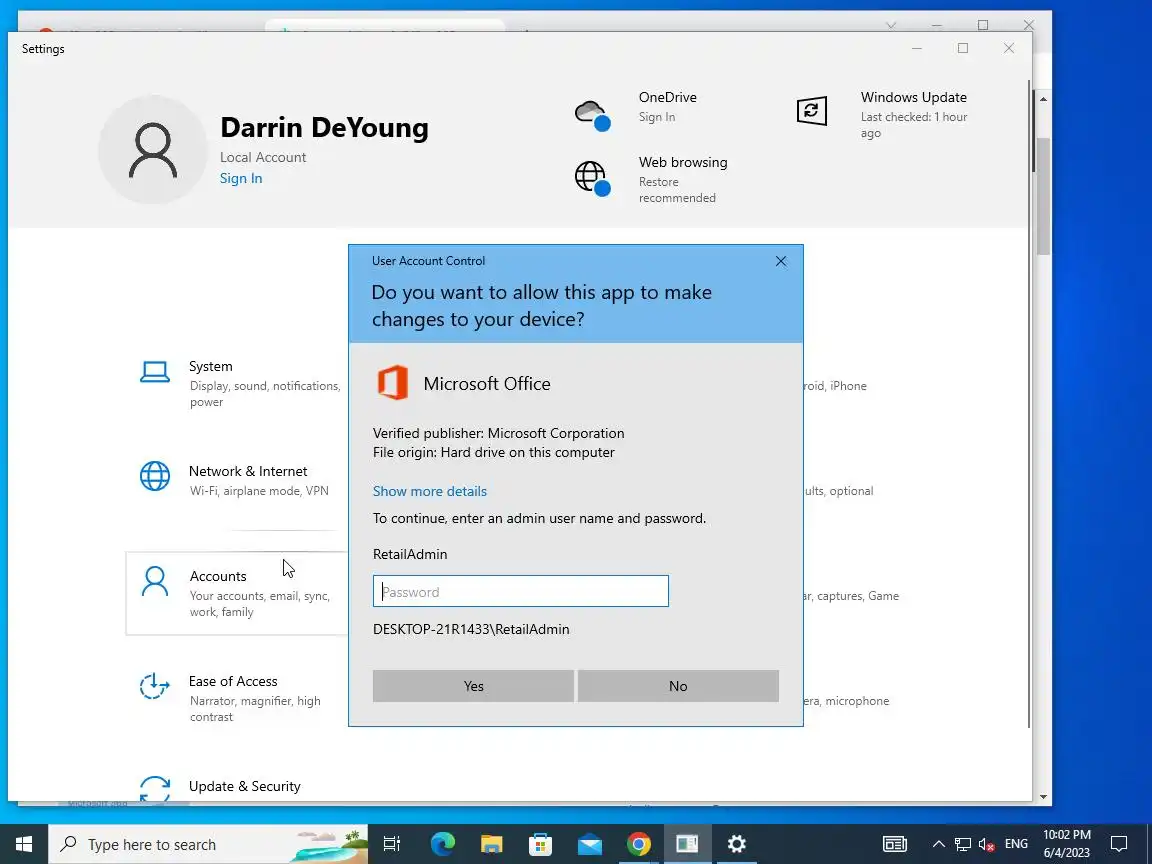Screen dimensions: 1152x864
Task: Open Accounts person icon
Action: [x=155, y=581]
